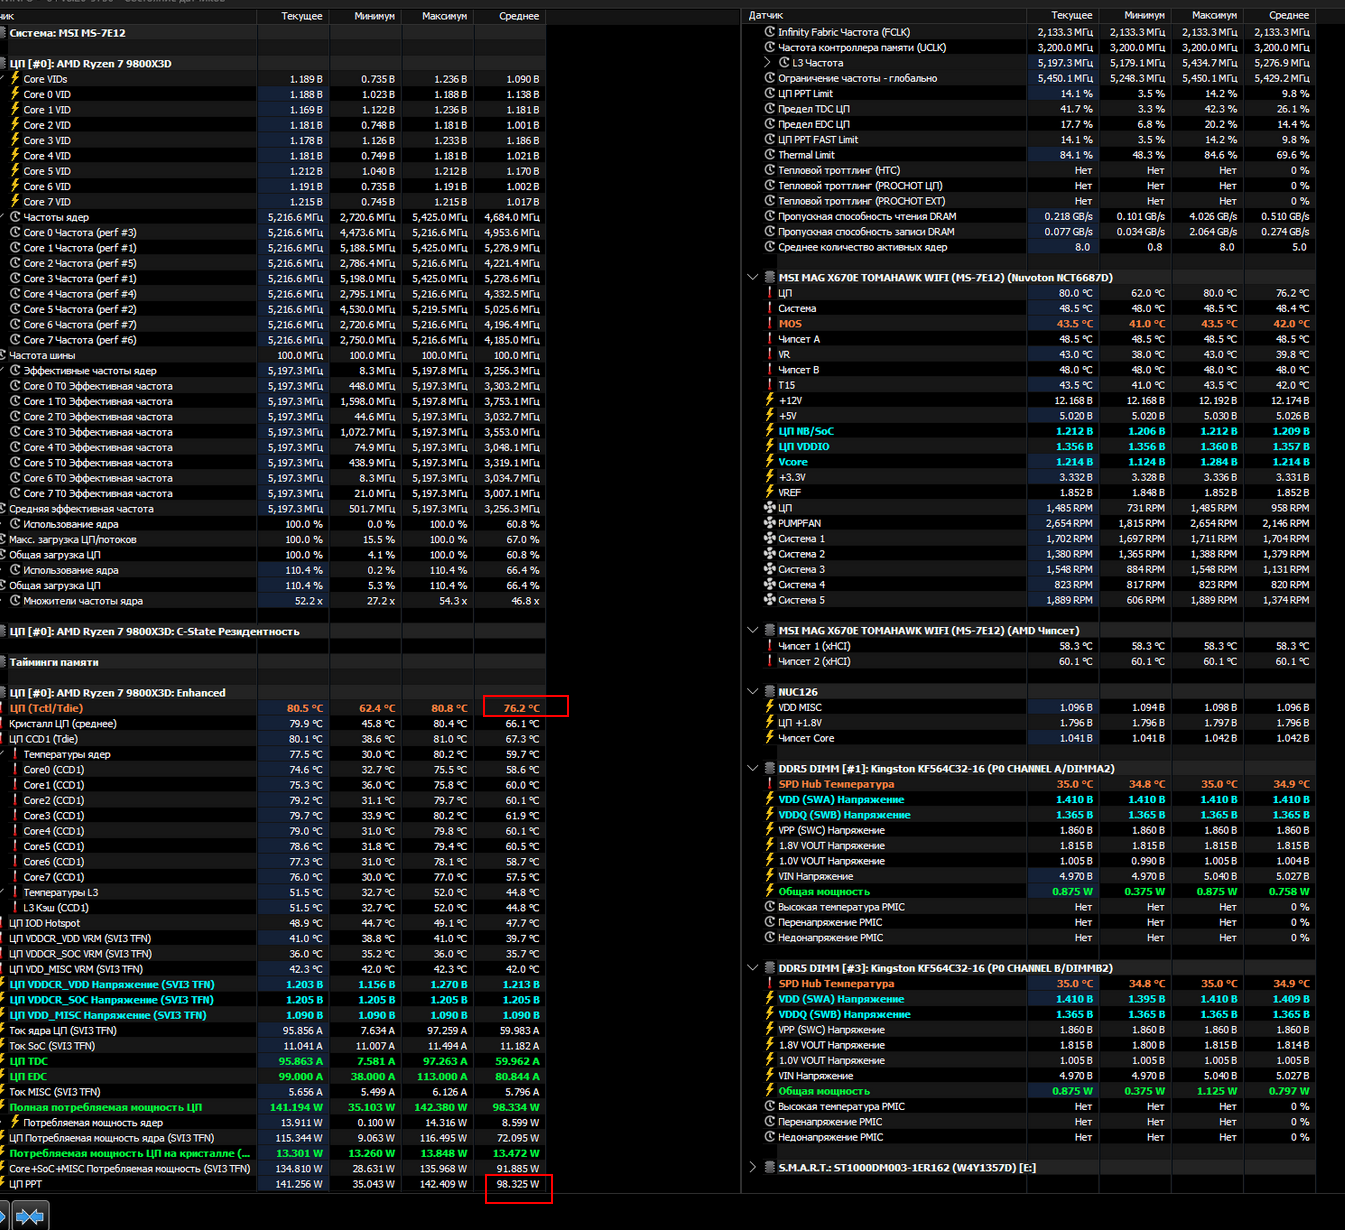Click the lightning icon beside Потребляемая мощность ядер
Viewport: 1345px width, 1230px height.
(15, 1123)
